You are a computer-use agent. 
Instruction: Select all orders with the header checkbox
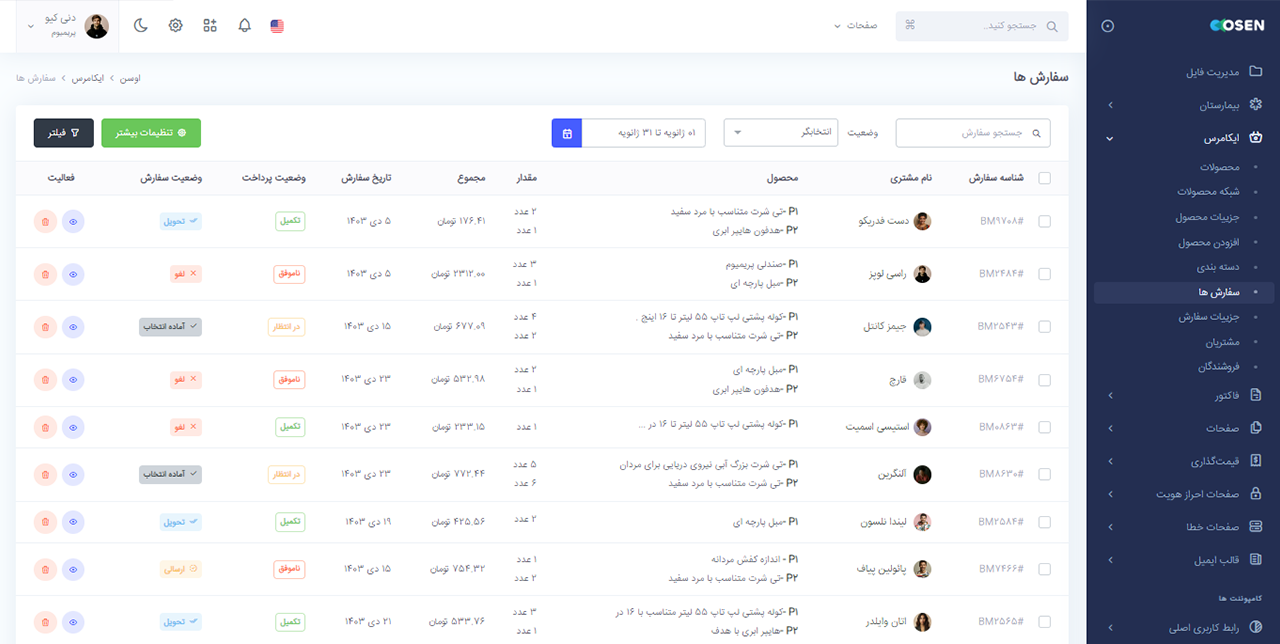click(1044, 177)
